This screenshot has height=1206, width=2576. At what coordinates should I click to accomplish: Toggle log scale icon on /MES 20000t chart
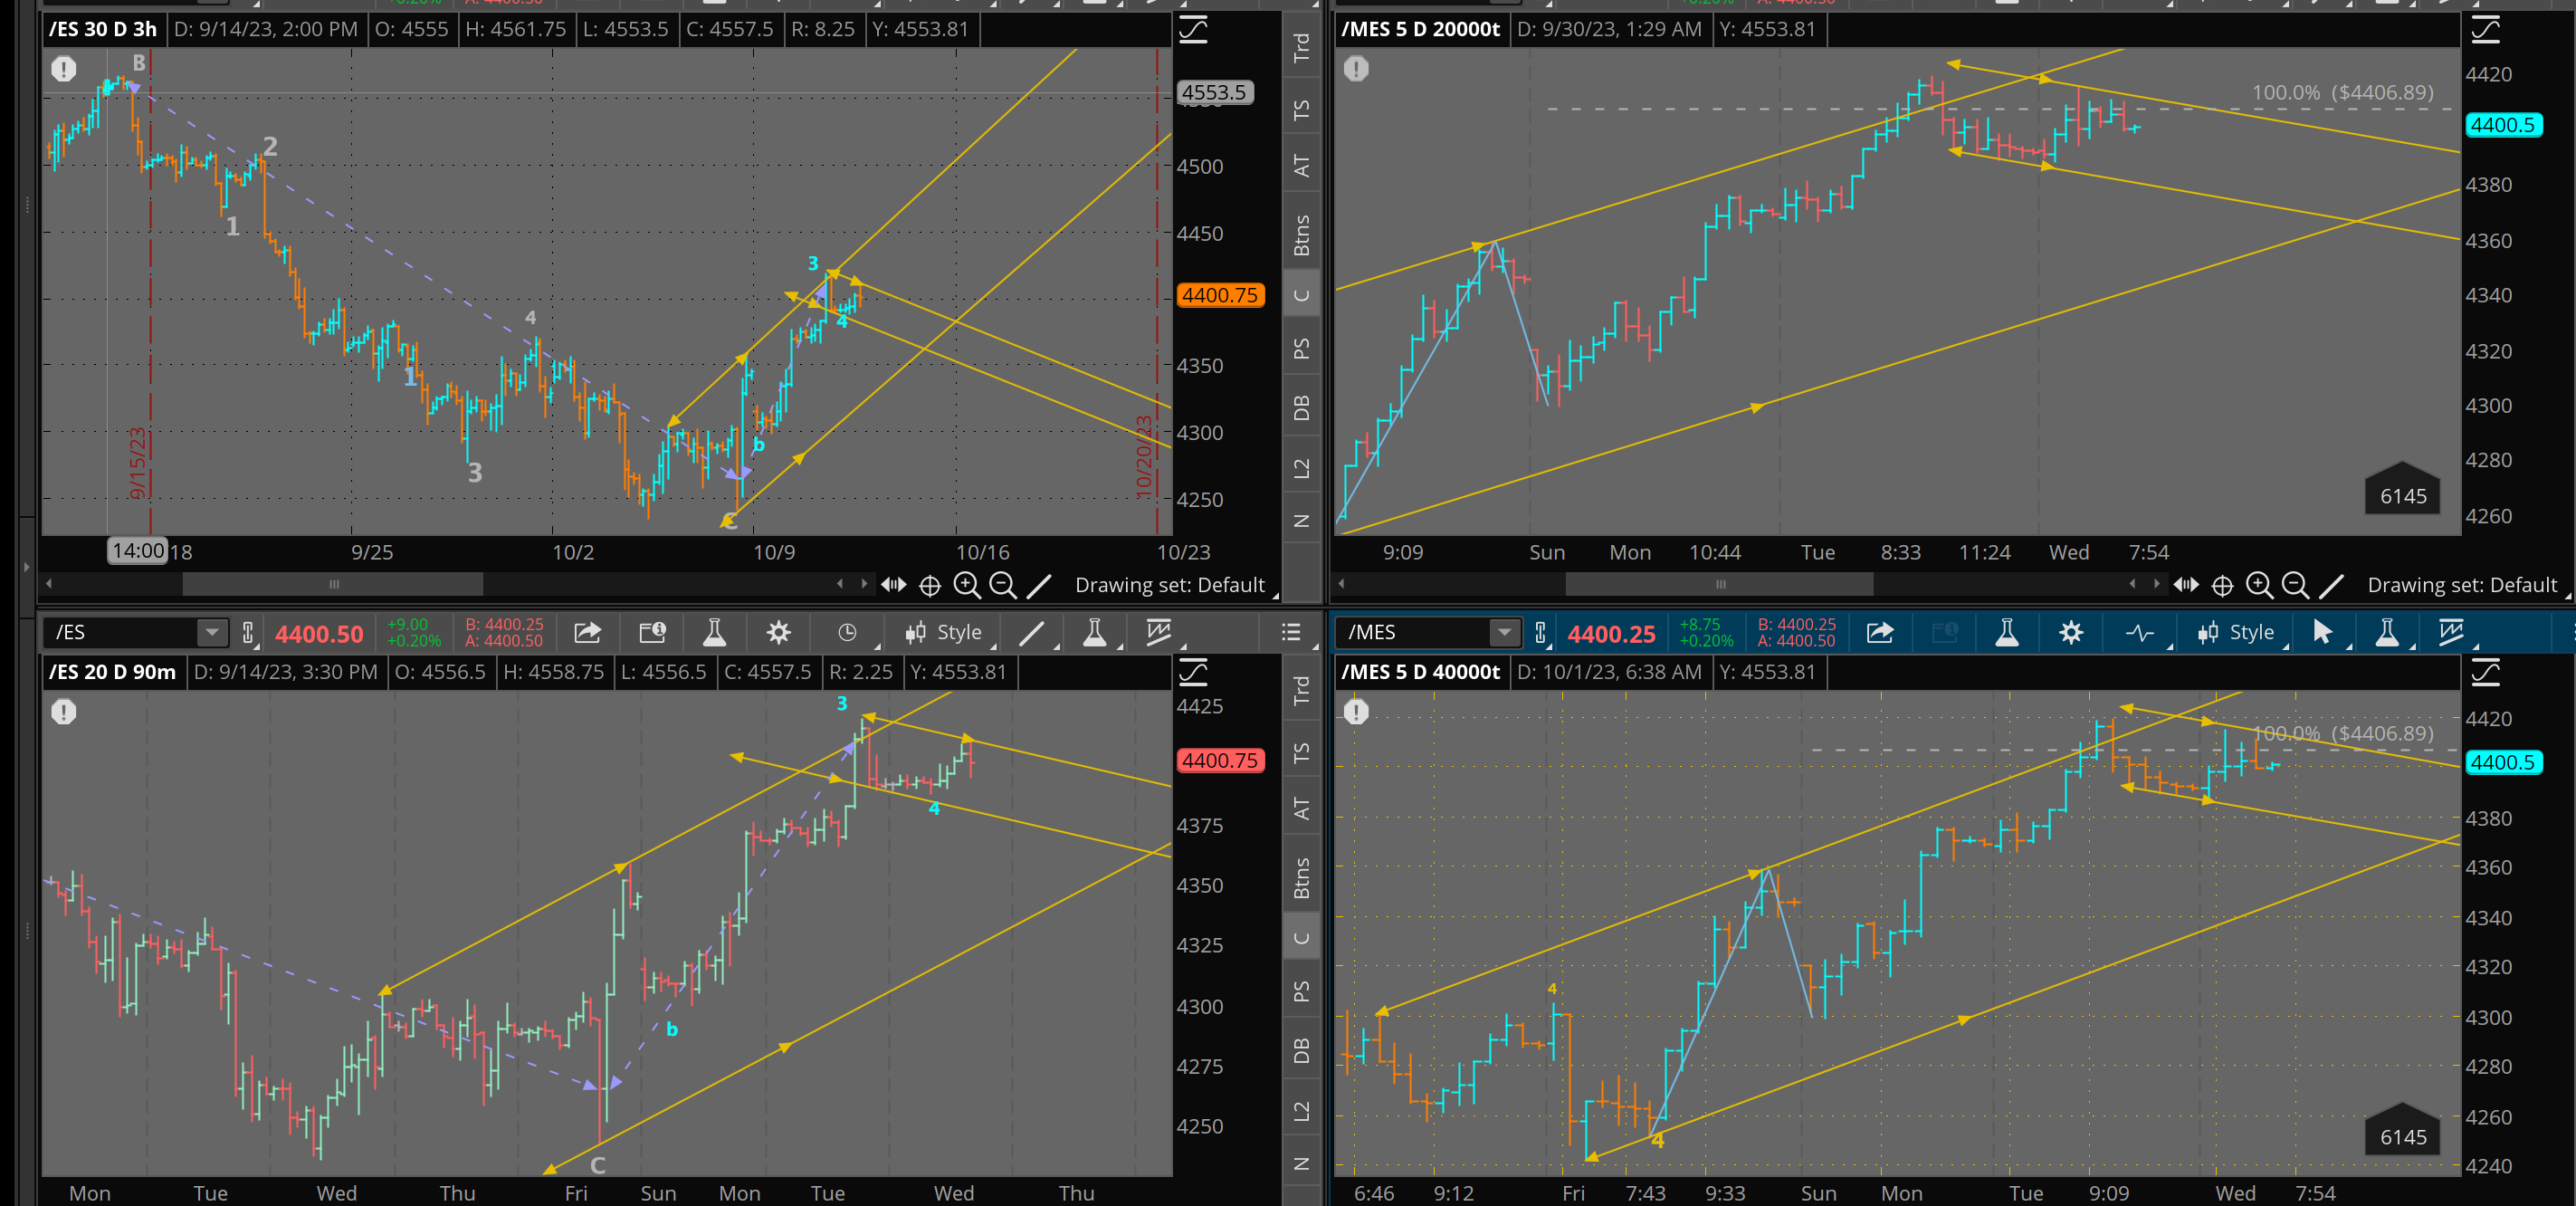click(x=2485, y=30)
